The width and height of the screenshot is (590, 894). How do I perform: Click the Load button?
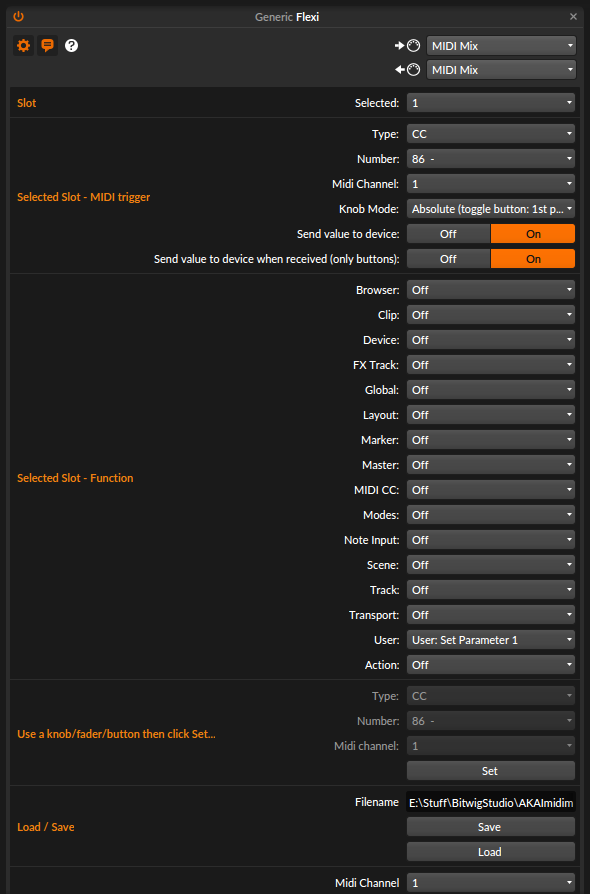(x=491, y=852)
